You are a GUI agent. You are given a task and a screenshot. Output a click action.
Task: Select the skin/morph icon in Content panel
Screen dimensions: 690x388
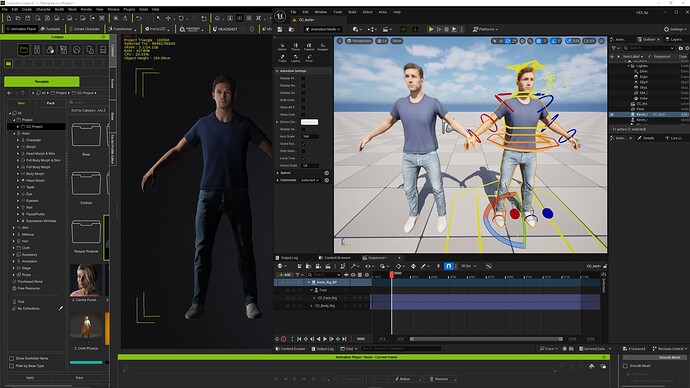click(50, 50)
